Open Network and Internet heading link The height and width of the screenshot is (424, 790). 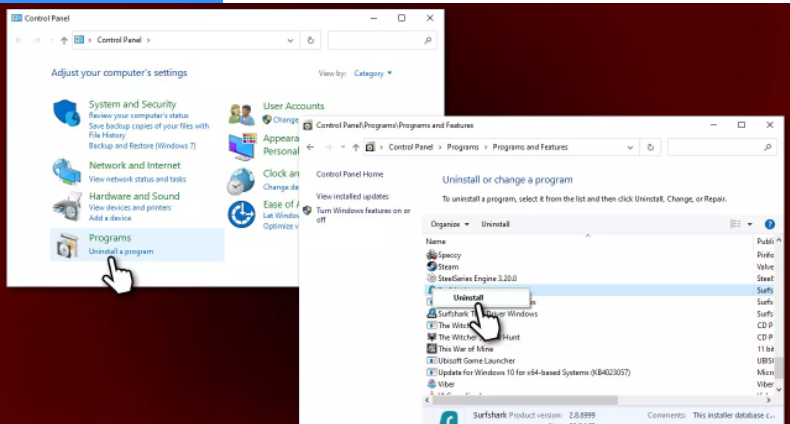135,165
